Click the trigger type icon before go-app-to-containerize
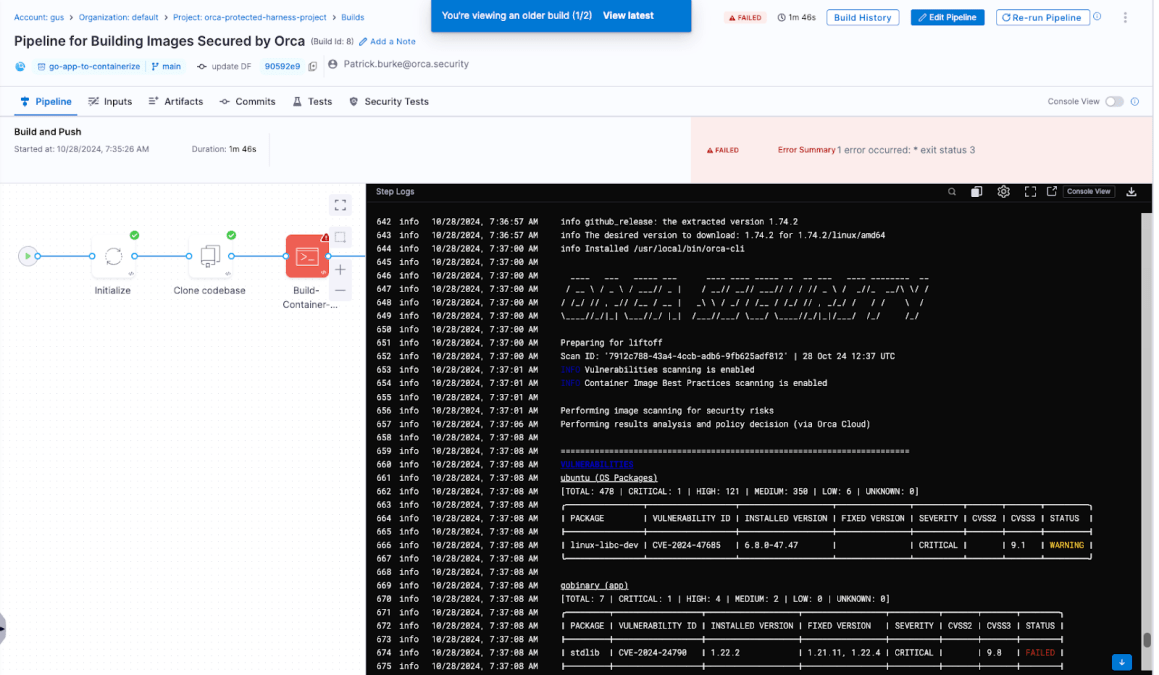 coord(20,67)
